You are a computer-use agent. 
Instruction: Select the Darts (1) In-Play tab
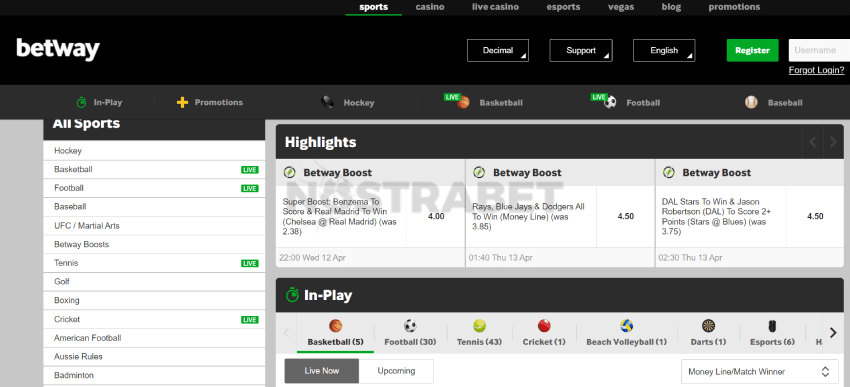[708, 333]
